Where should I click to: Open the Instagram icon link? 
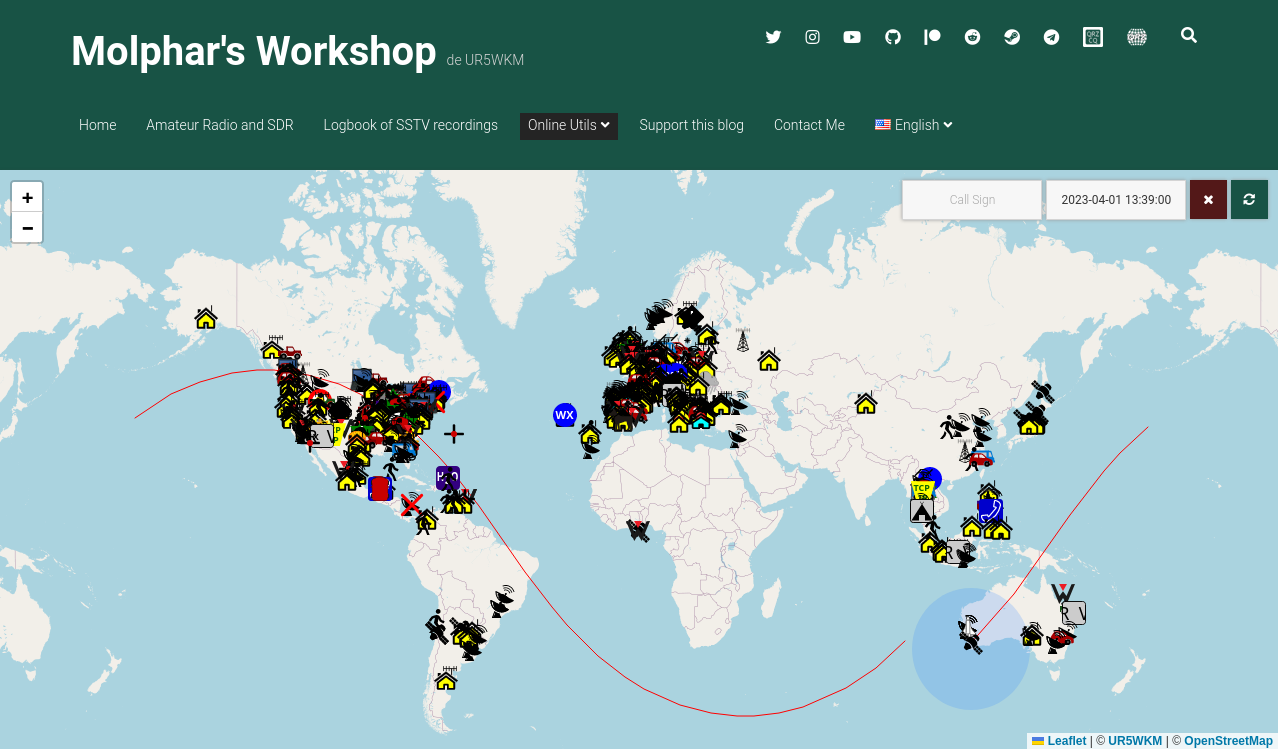[x=813, y=37]
